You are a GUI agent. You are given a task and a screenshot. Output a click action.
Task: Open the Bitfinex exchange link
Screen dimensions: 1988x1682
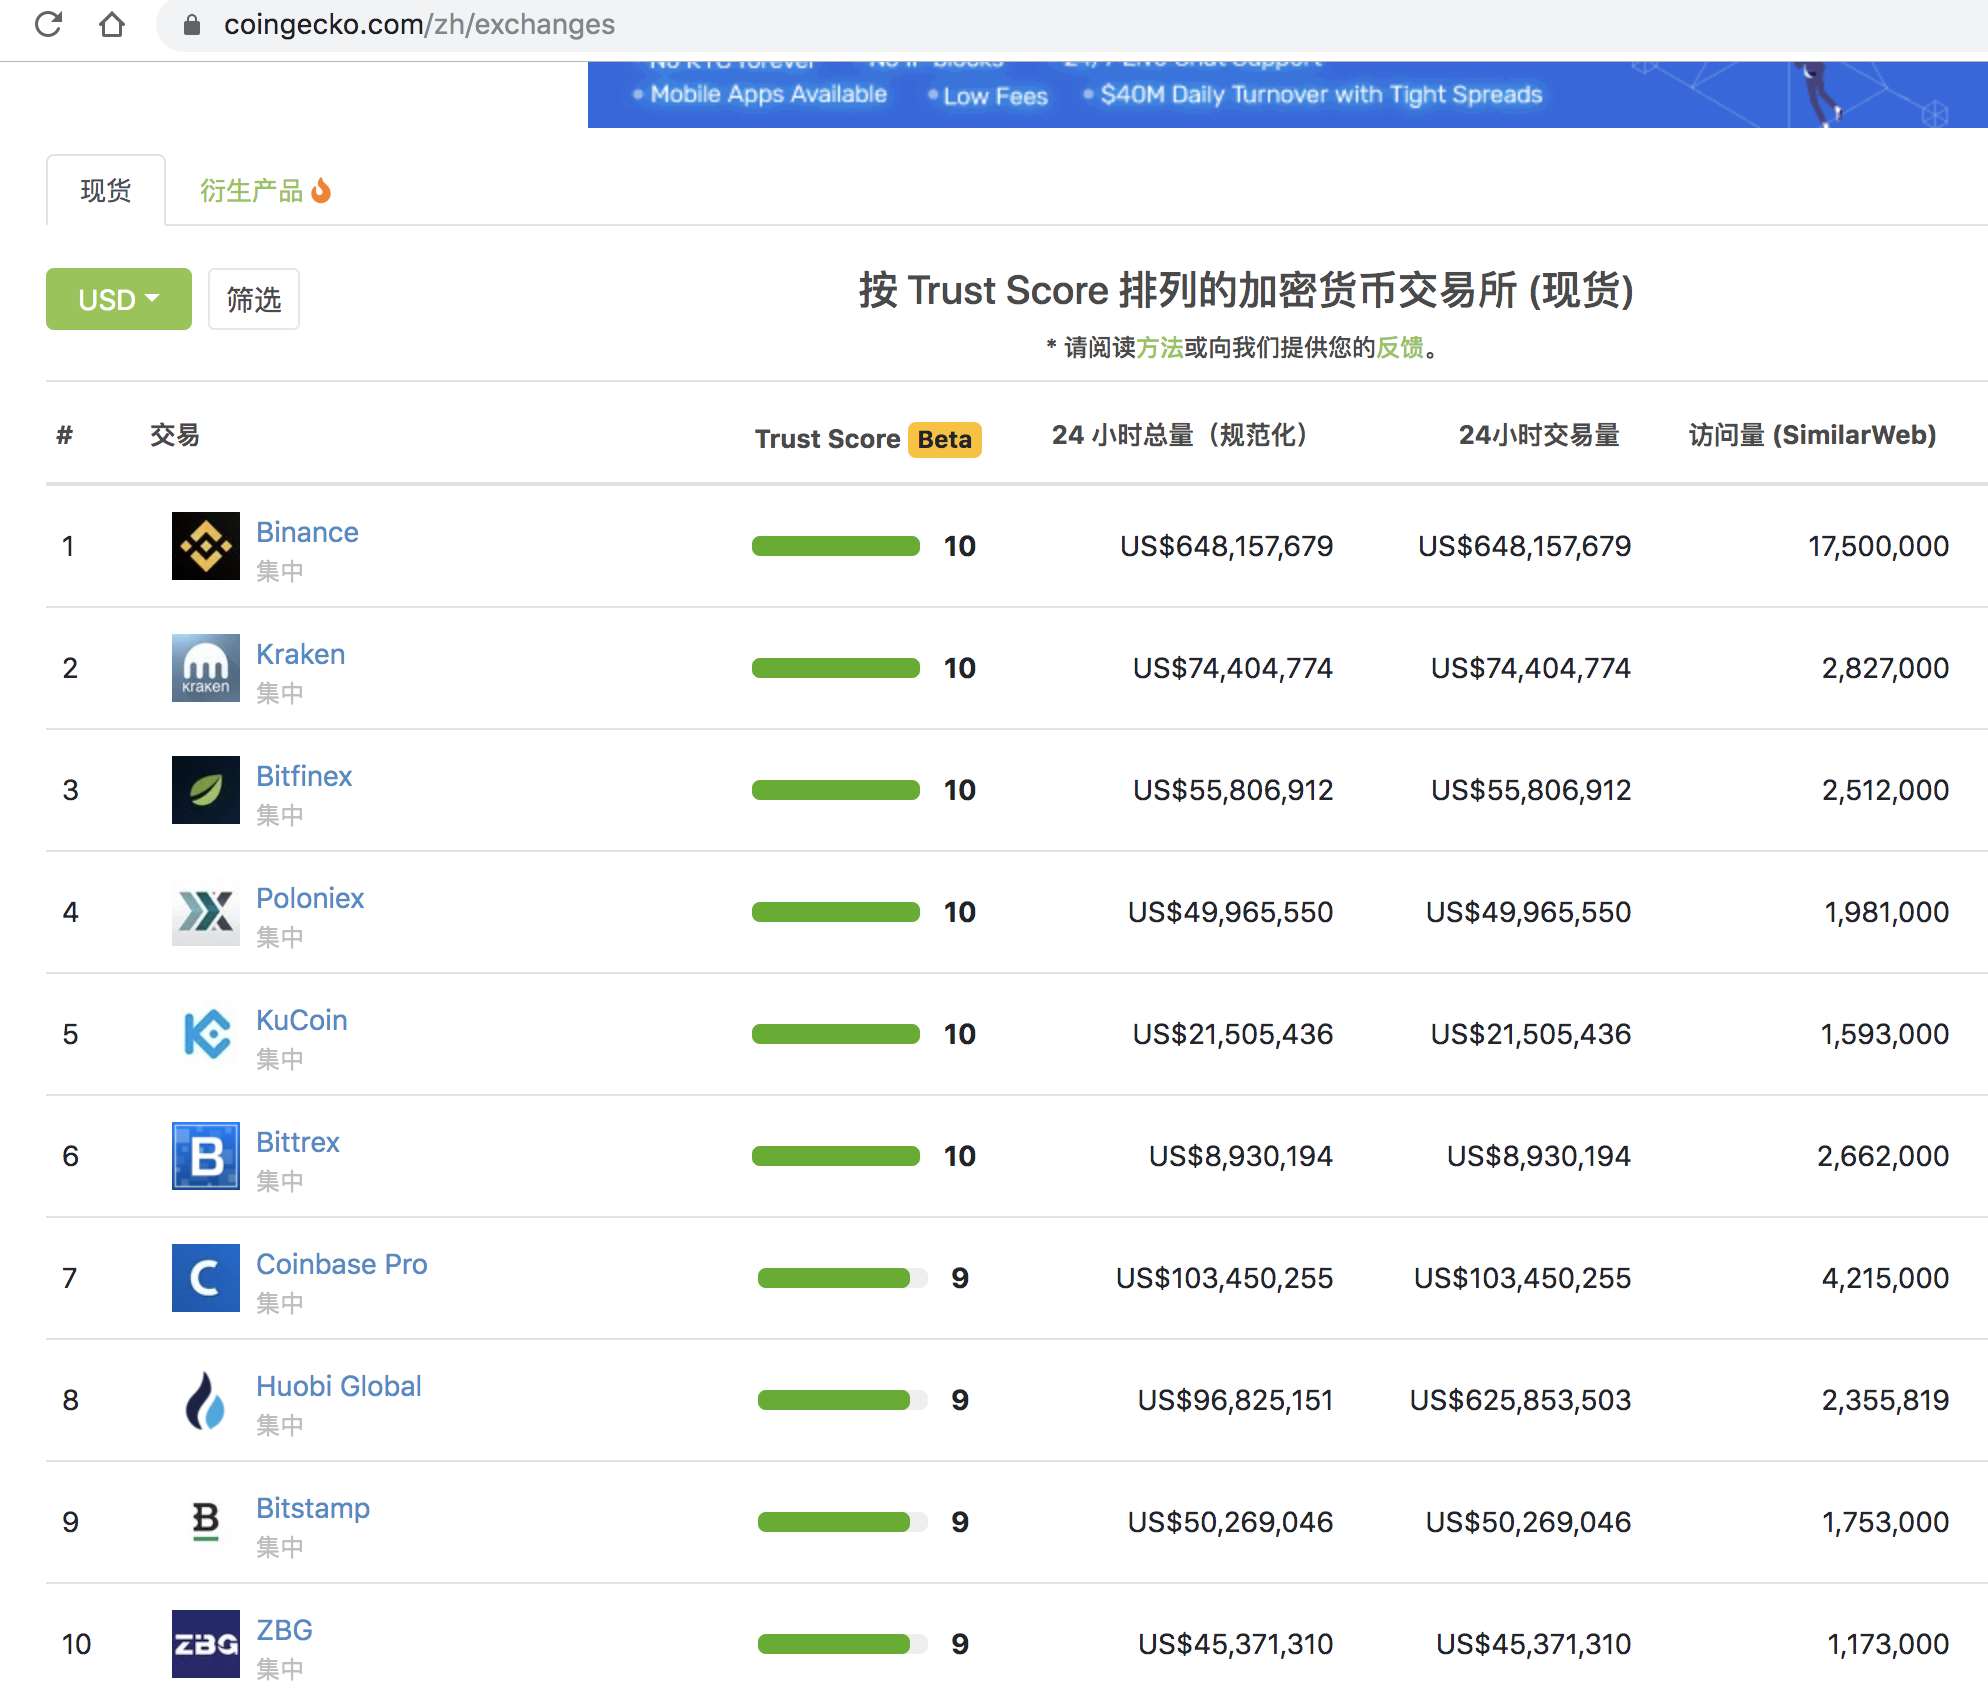pyautogui.click(x=304, y=776)
